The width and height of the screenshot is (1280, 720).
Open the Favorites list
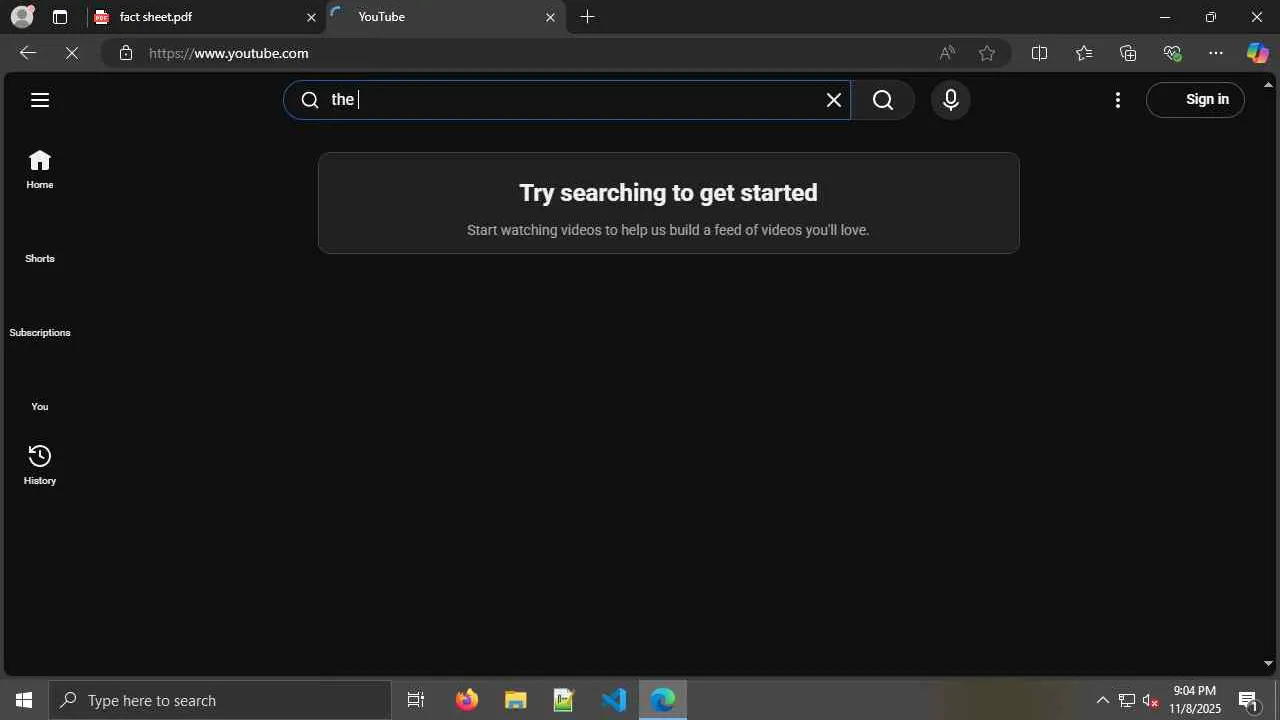1084,53
